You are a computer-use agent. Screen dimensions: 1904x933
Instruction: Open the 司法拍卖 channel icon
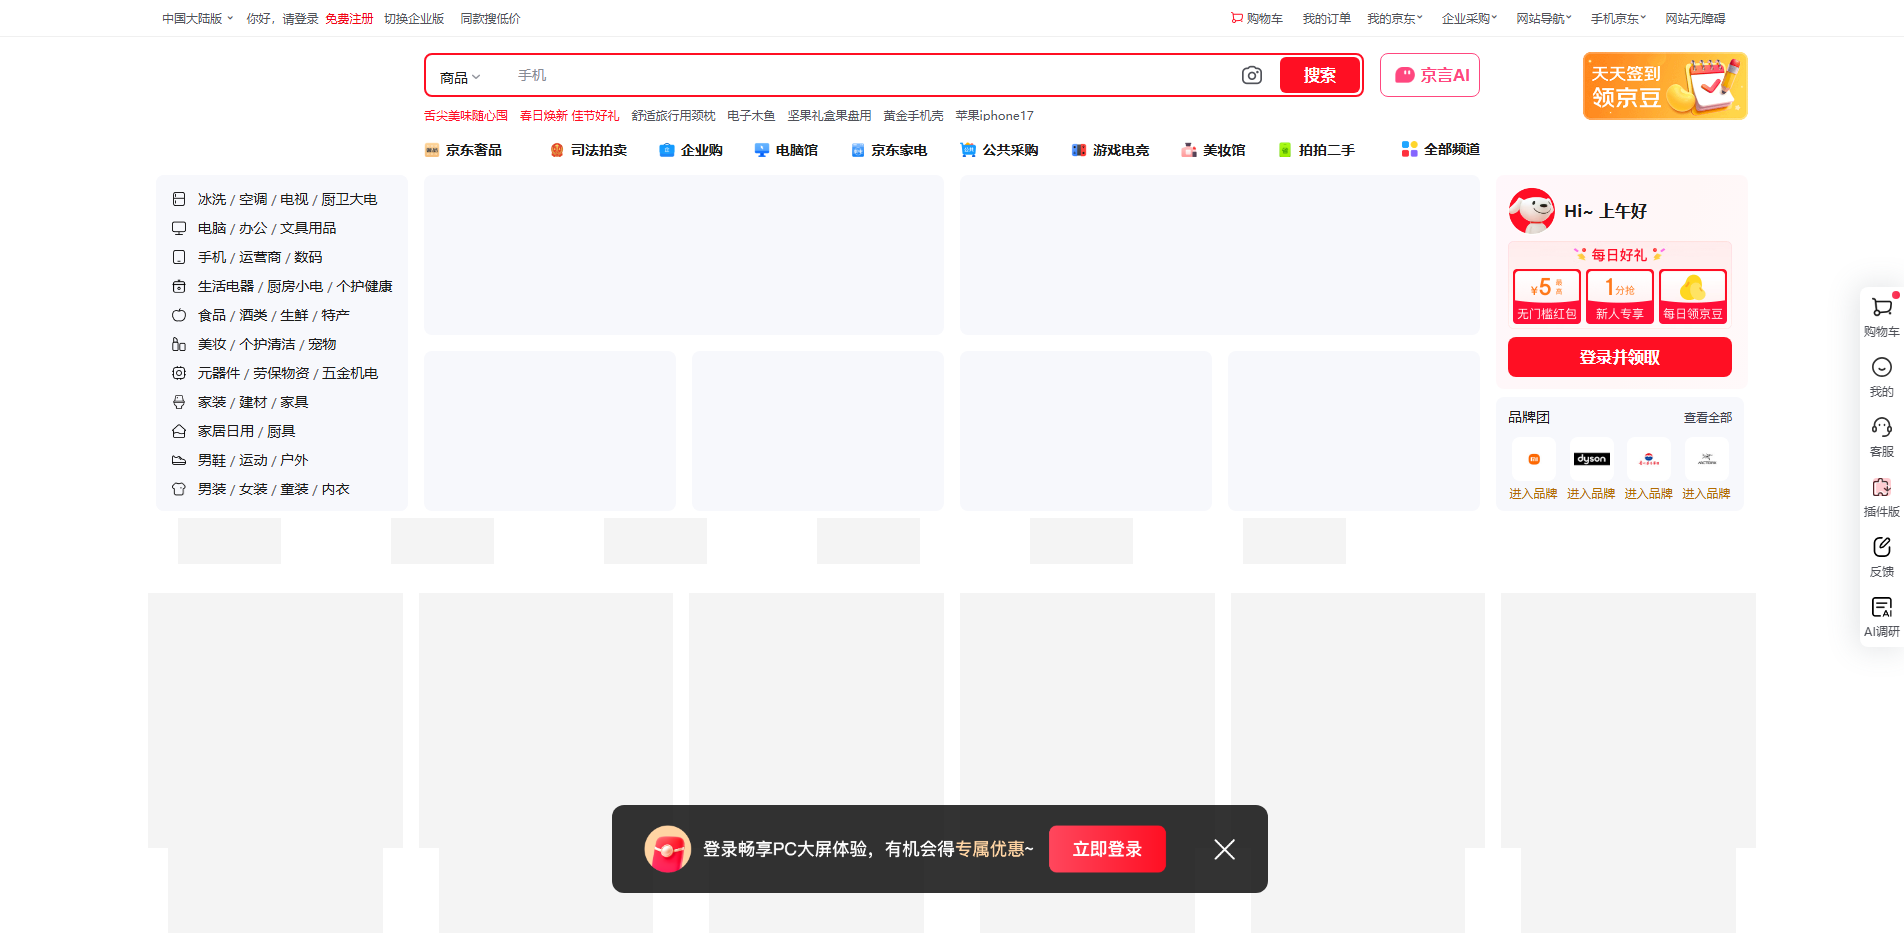(558, 149)
